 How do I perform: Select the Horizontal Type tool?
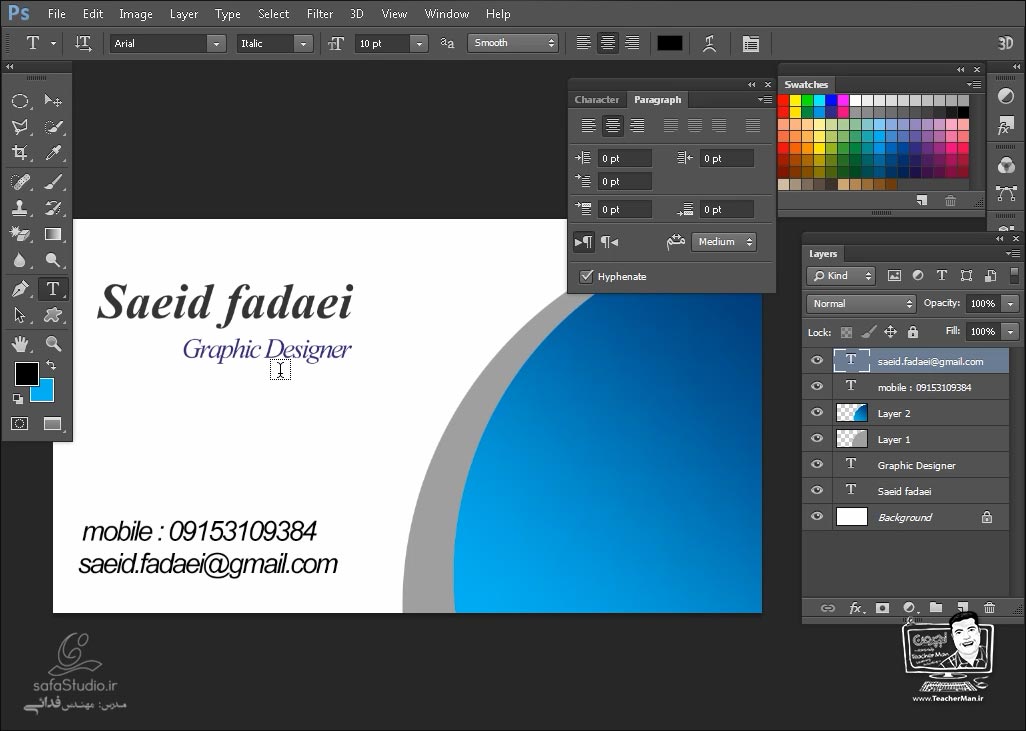click(52, 289)
